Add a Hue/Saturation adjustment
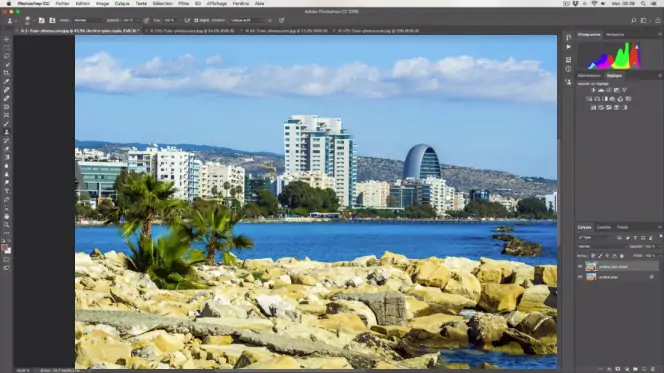This screenshot has width=664, height=373. tap(589, 99)
